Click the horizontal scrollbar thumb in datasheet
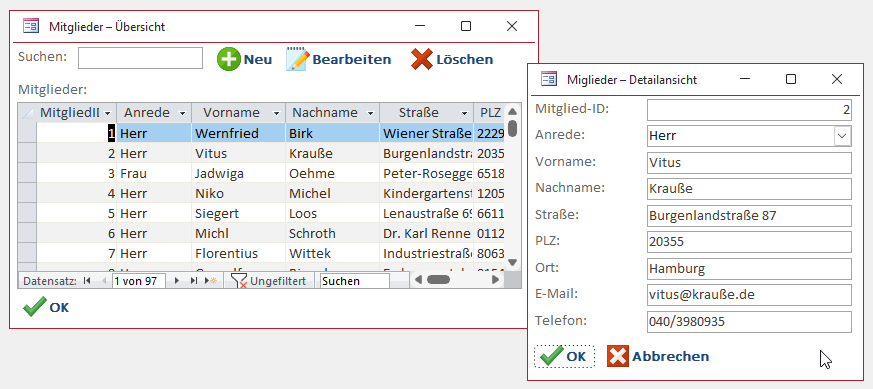873x389 pixels. tap(438, 280)
